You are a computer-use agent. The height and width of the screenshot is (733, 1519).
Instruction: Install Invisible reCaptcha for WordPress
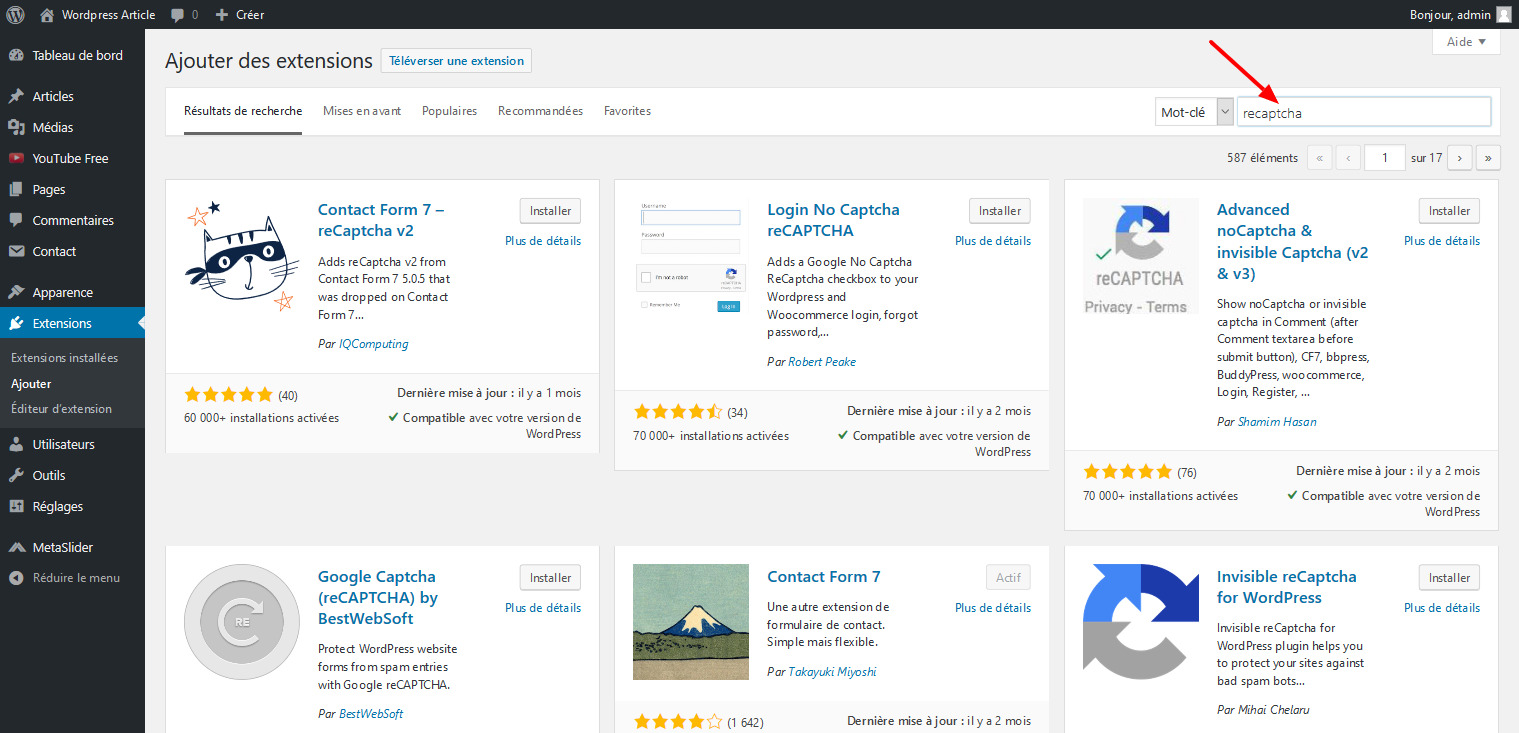tap(1449, 577)
